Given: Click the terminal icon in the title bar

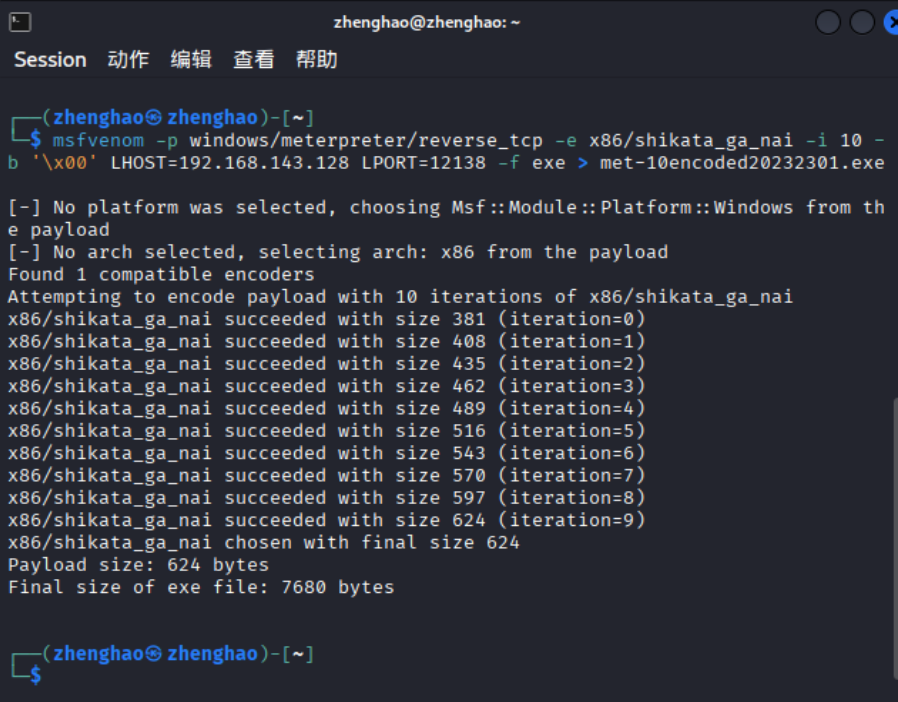Looking at the screenshot, I should (x=20, y=22).
